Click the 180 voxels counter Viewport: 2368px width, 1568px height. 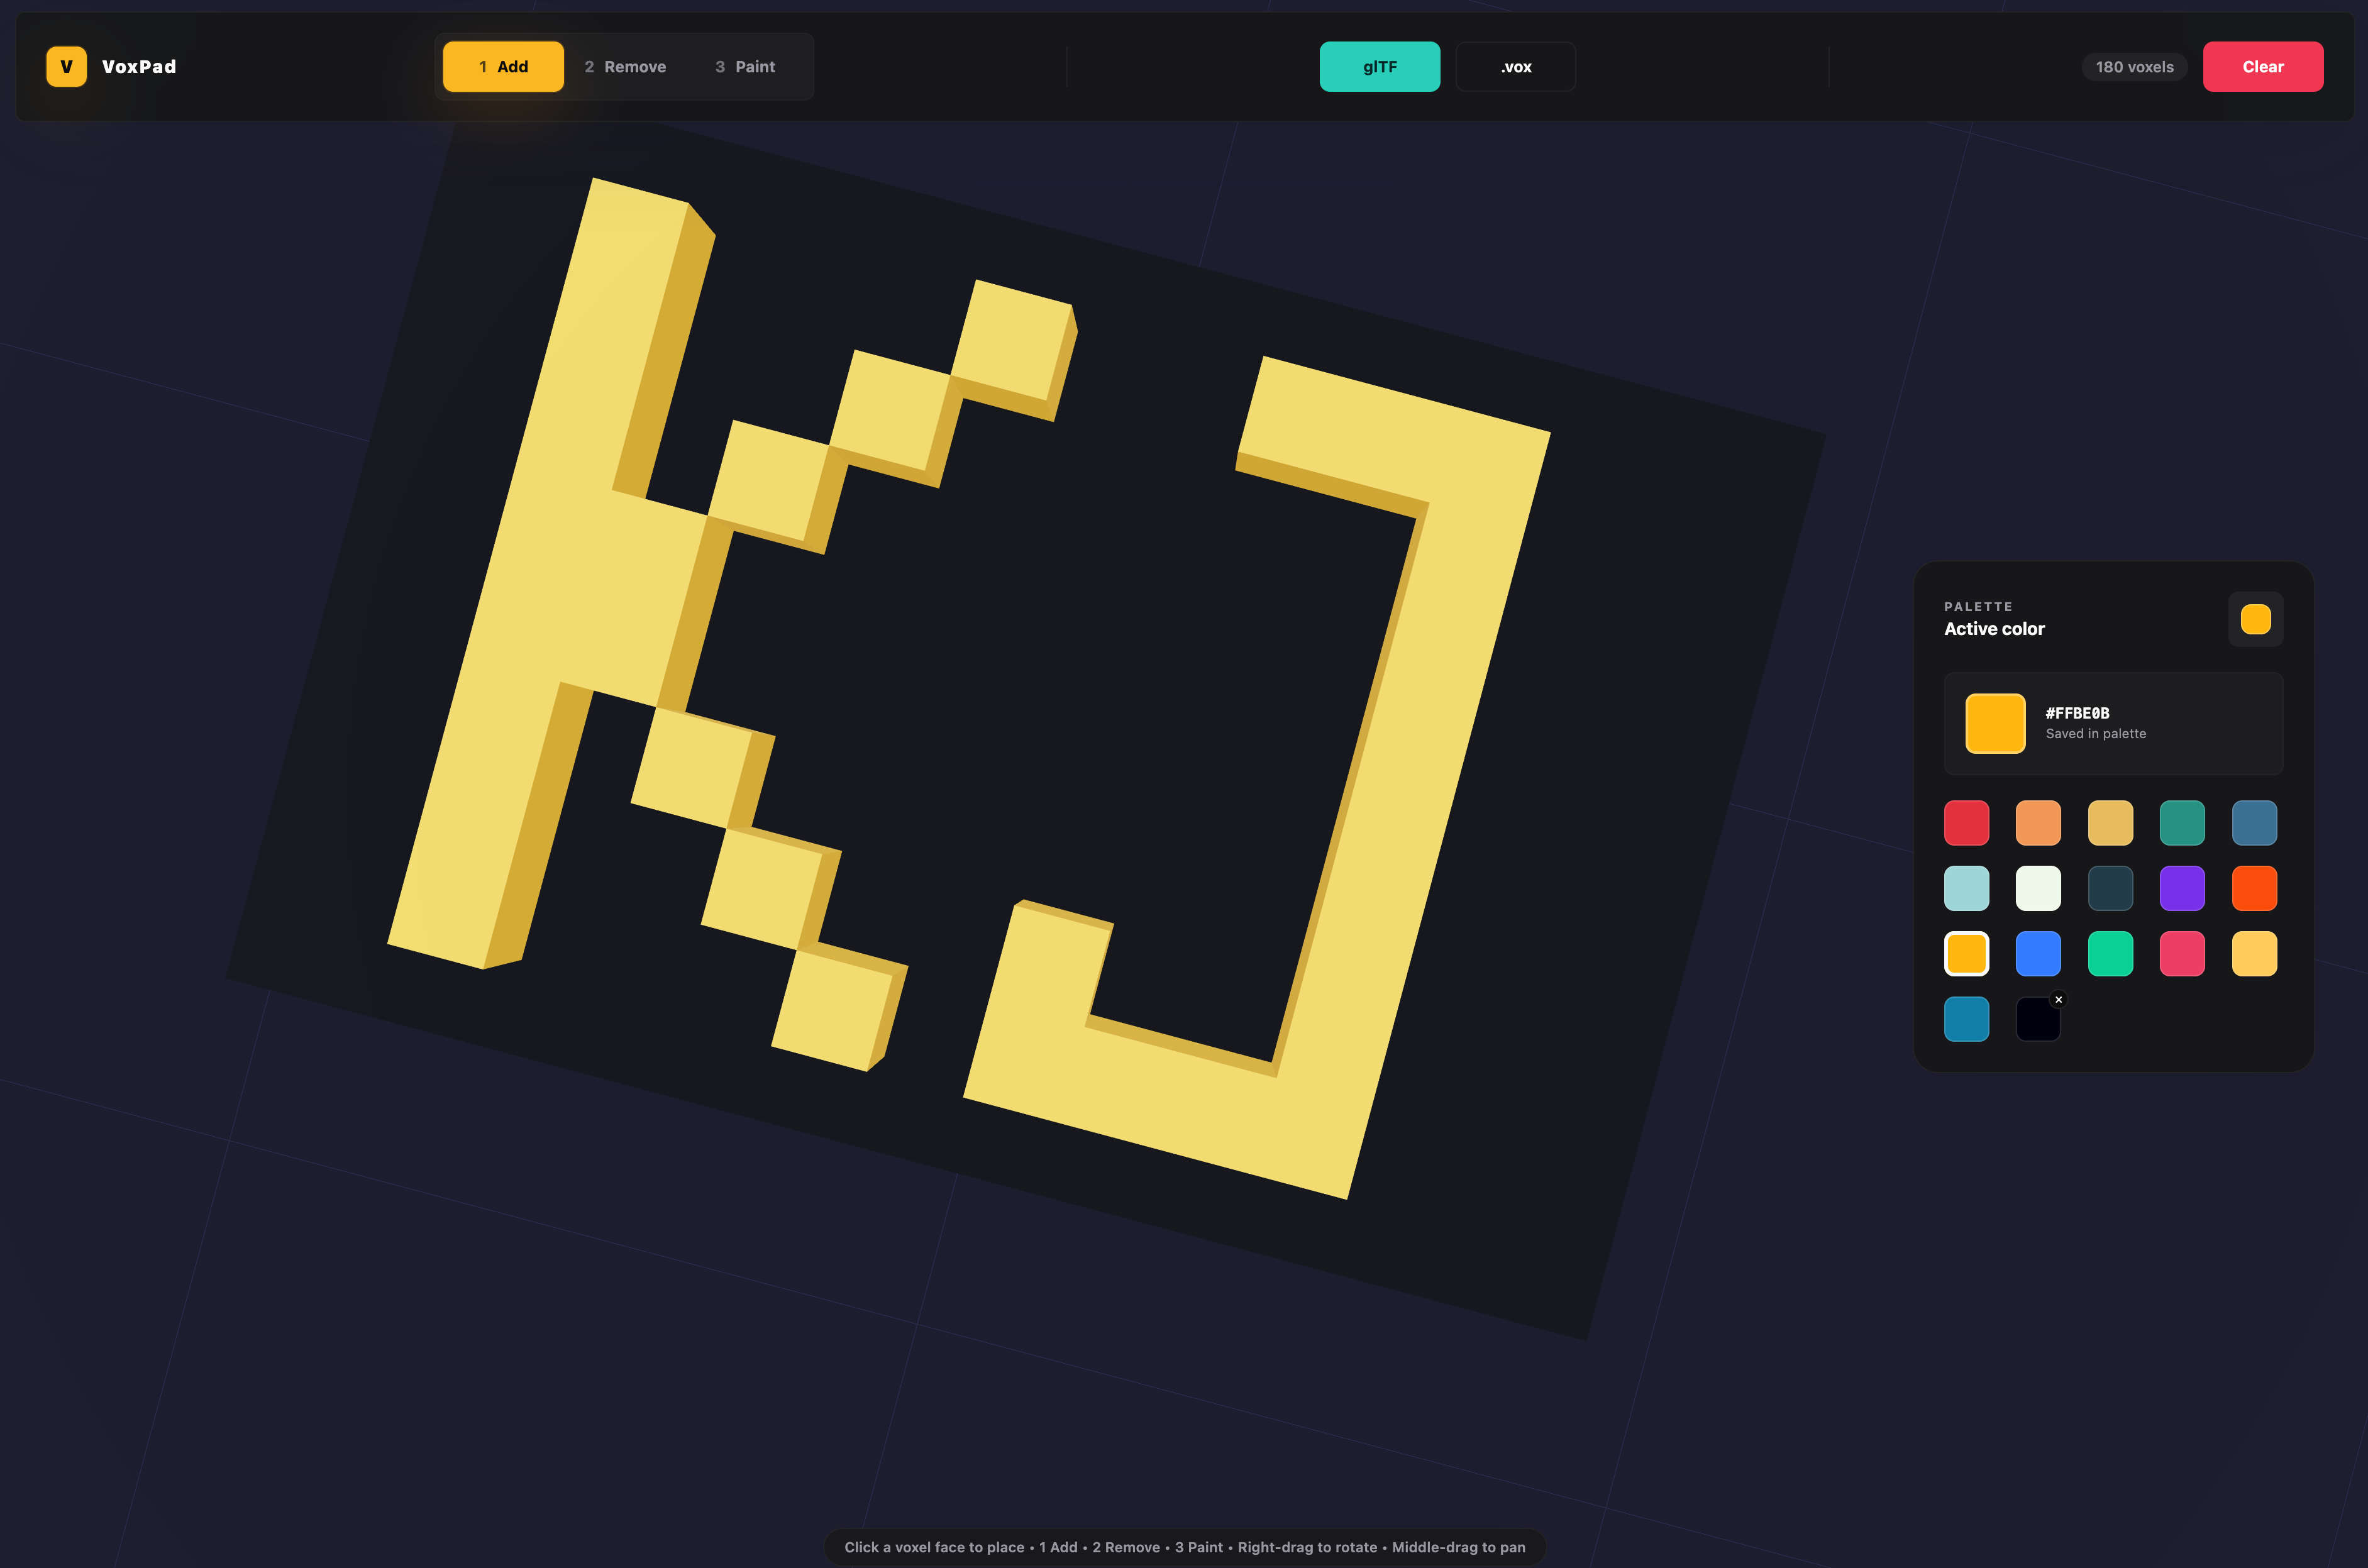(x=2134, y=67)
